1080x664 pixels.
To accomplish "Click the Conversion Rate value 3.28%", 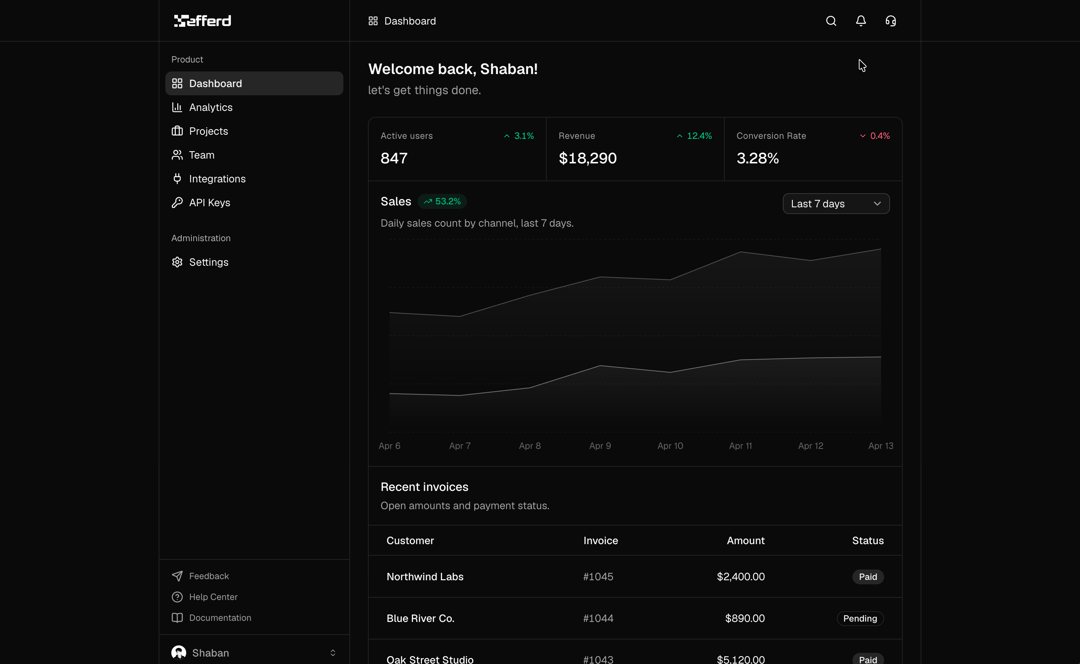I will pos(758,158).
